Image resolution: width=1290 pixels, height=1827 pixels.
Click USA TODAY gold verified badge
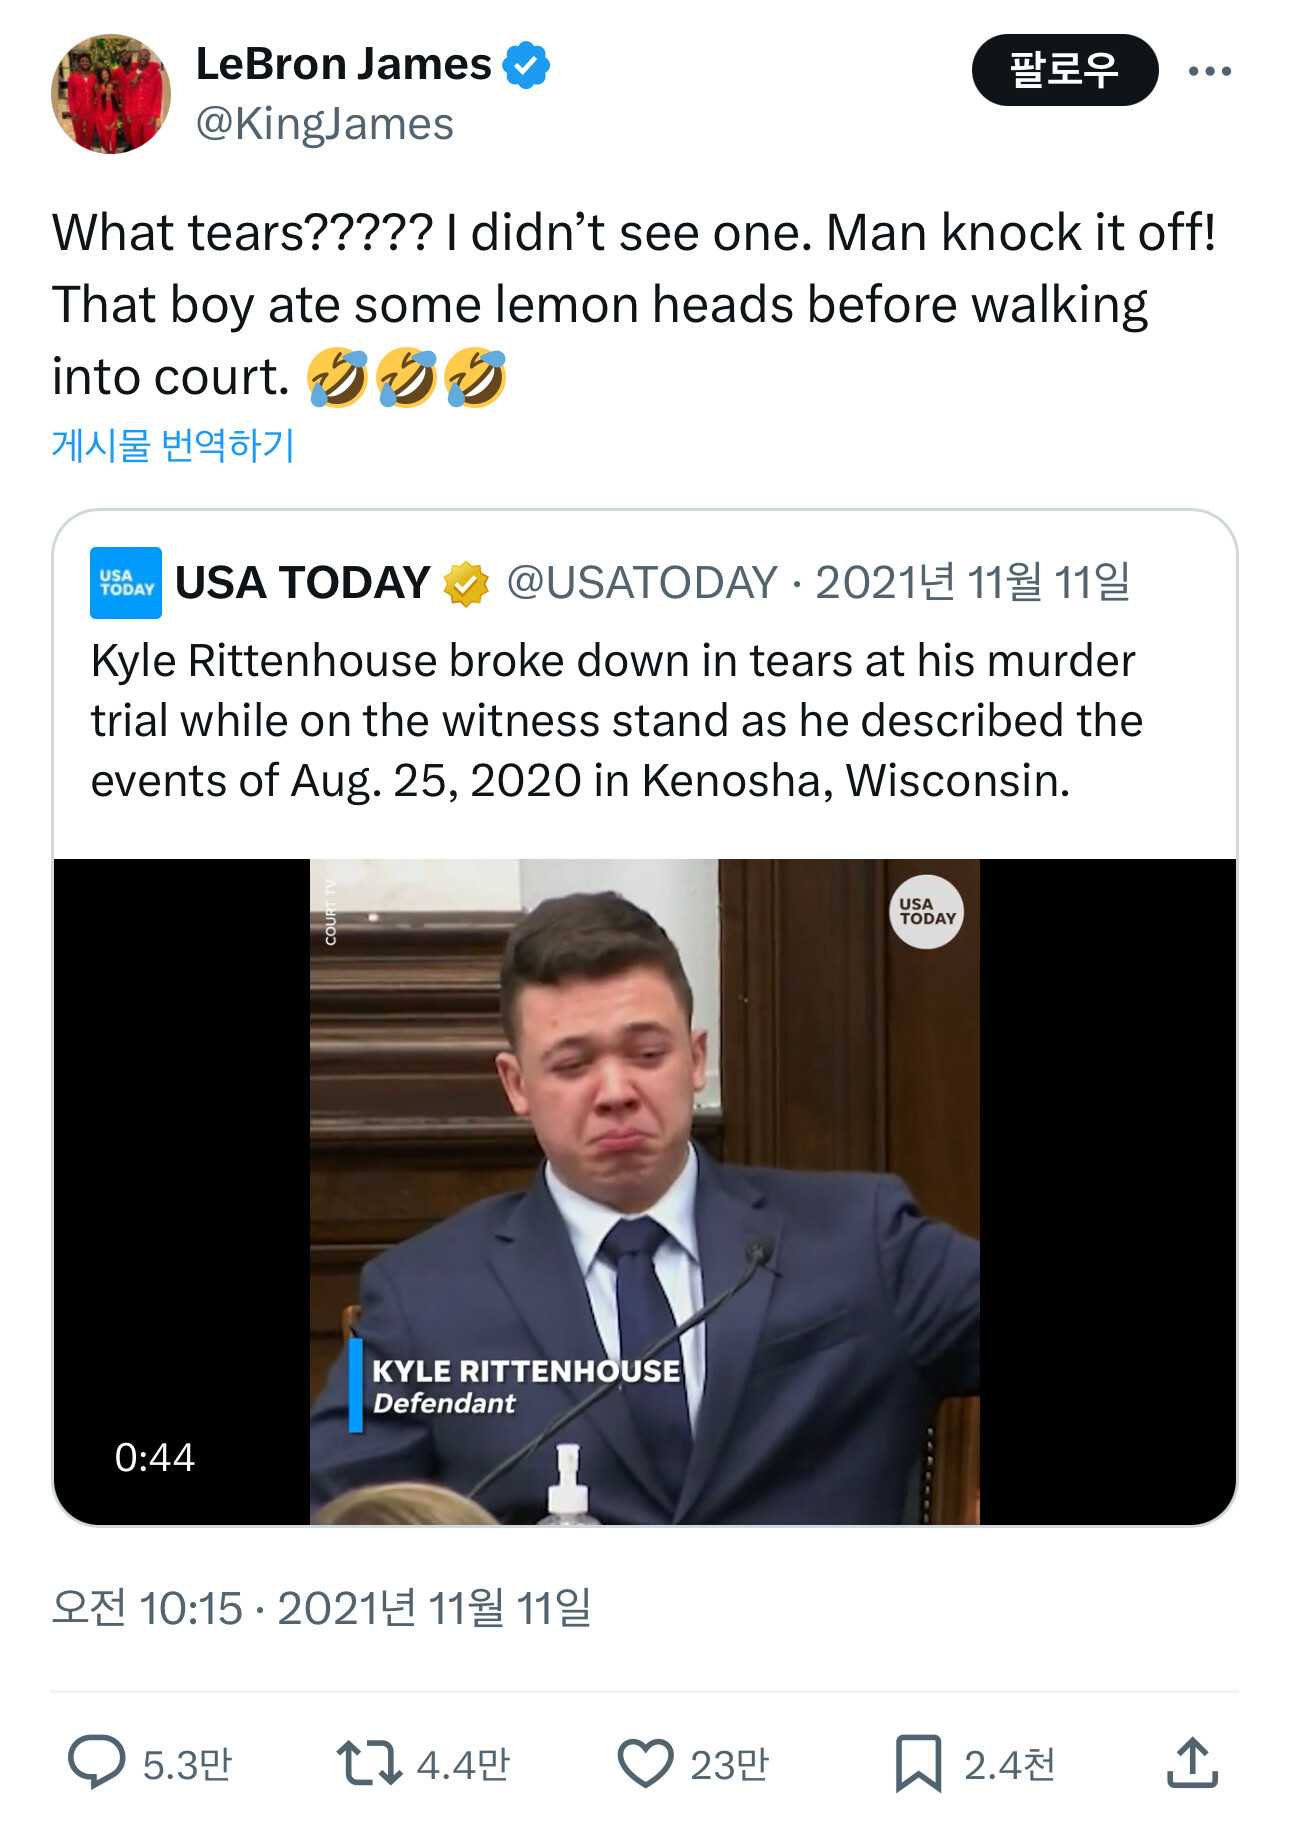(466, 584)
